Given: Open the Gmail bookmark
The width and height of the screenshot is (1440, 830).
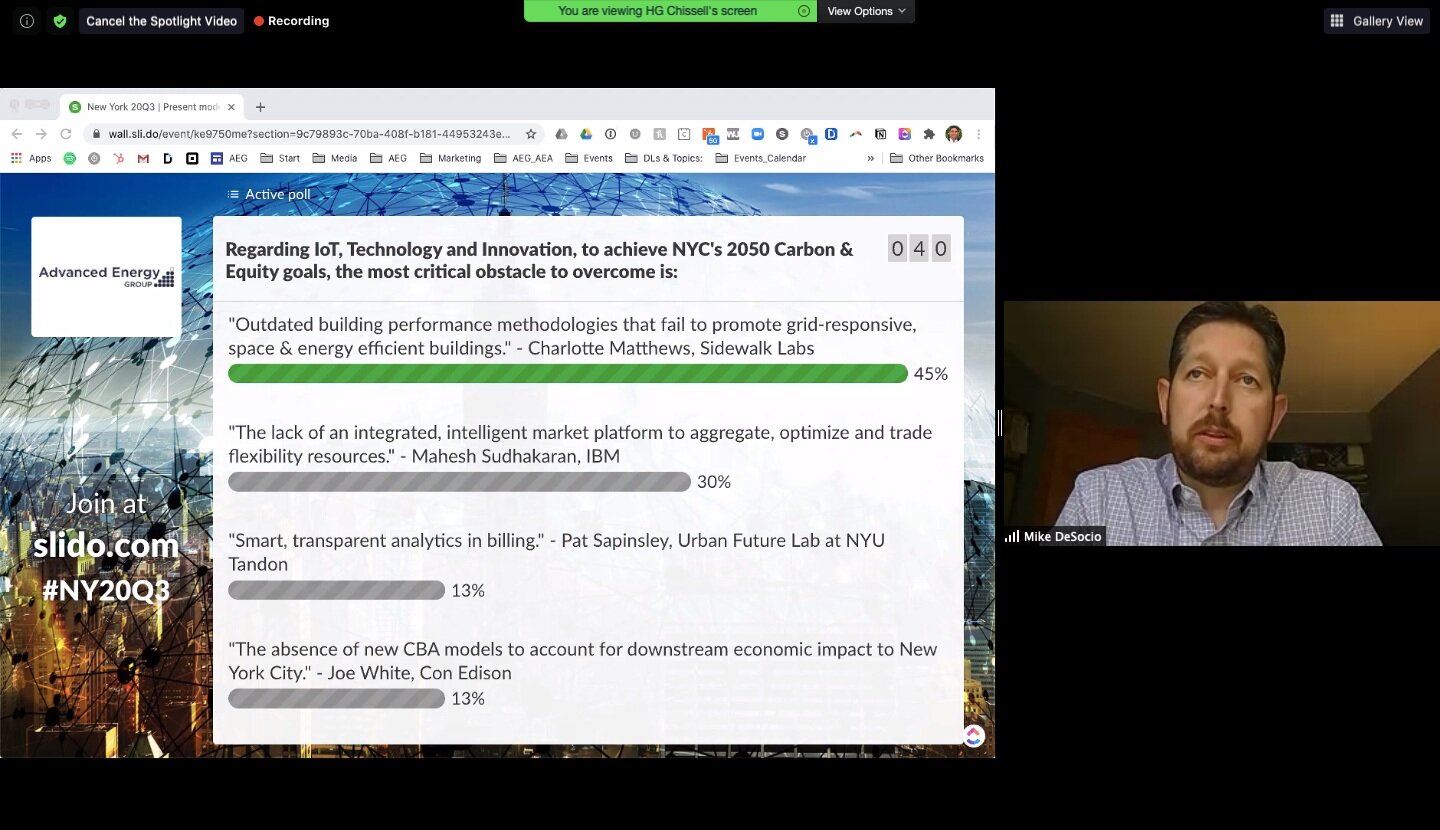Looking at the screenshot, I should pos(143,158).
